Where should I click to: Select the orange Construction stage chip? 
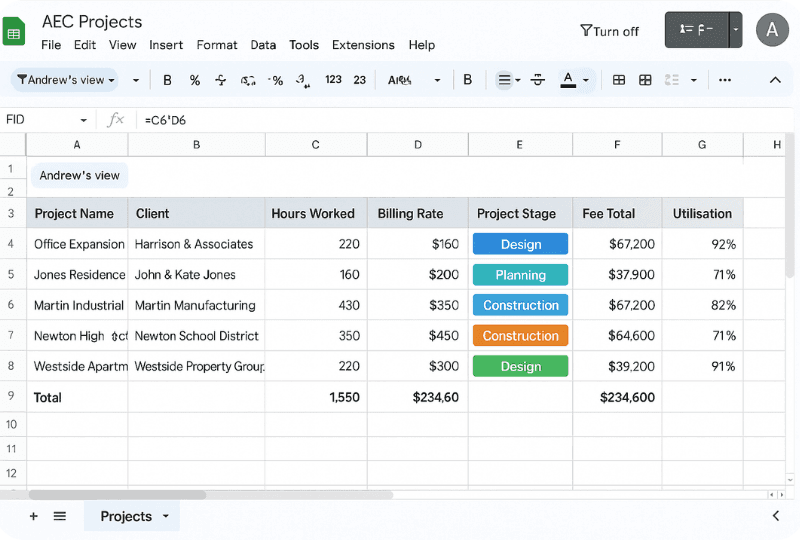click(520, 335)
